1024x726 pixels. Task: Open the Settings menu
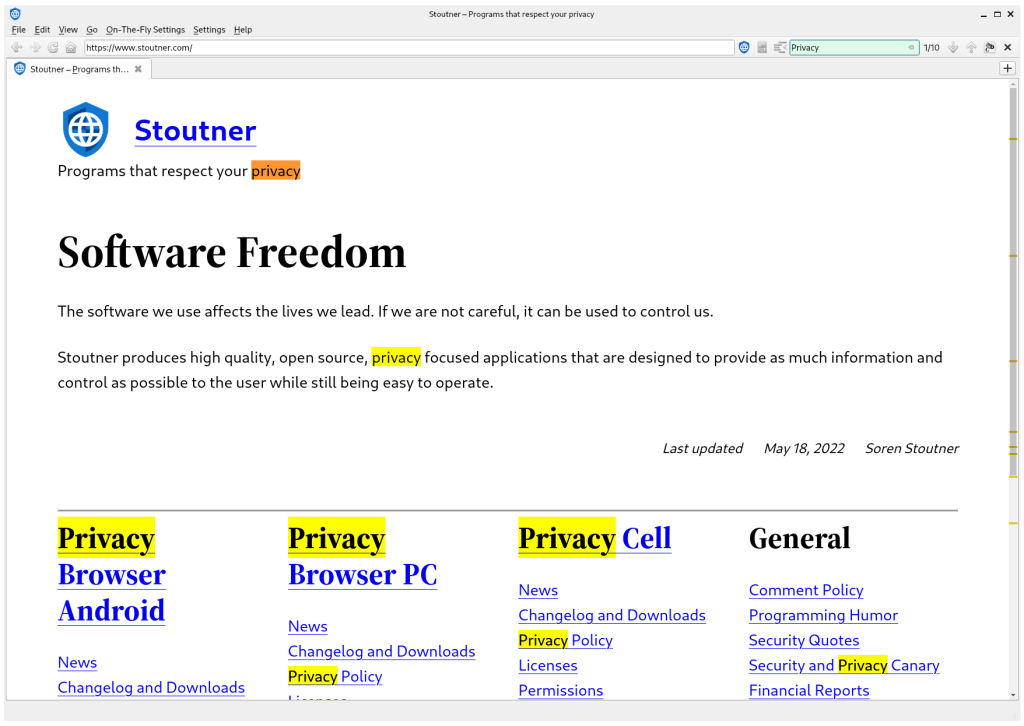[x=209, y=30]
